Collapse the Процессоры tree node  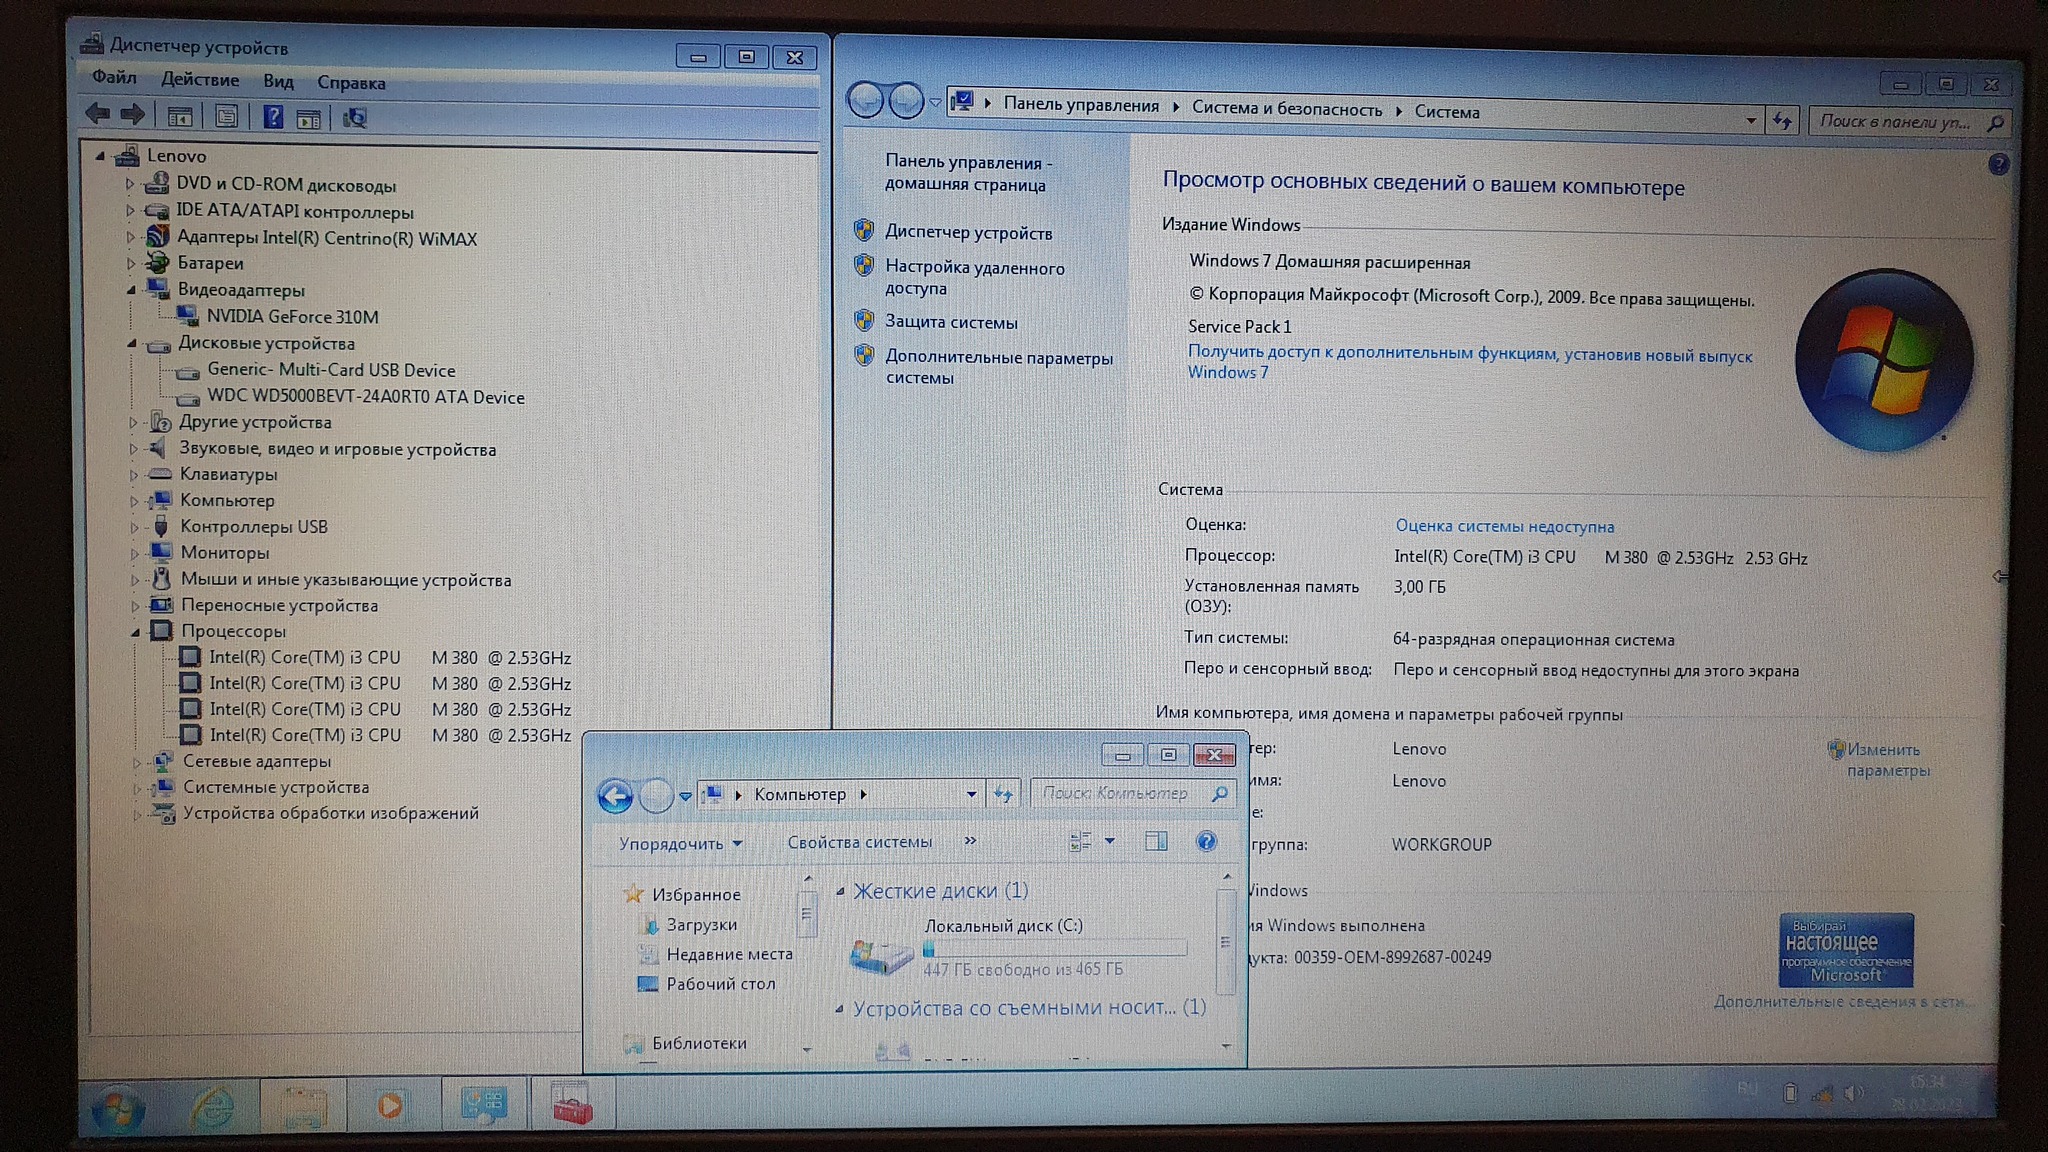pos(135,632)
